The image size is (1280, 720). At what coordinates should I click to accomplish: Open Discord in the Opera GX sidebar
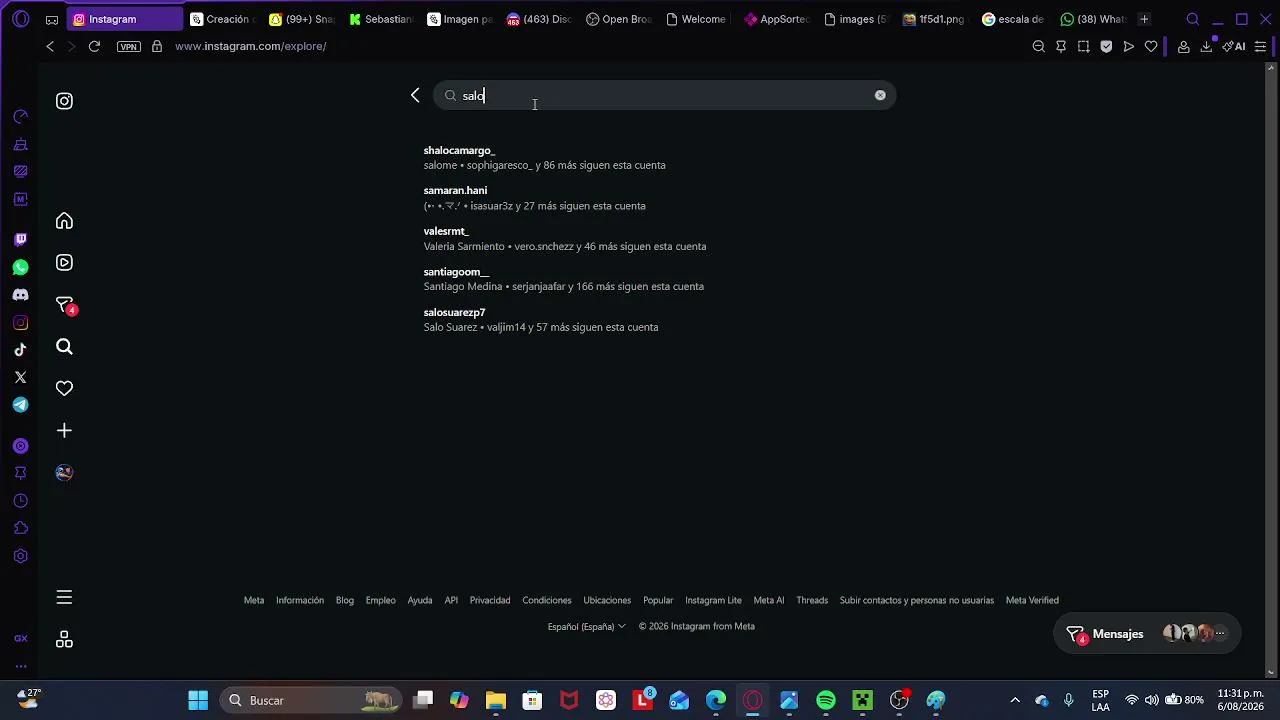coord(20,295)
